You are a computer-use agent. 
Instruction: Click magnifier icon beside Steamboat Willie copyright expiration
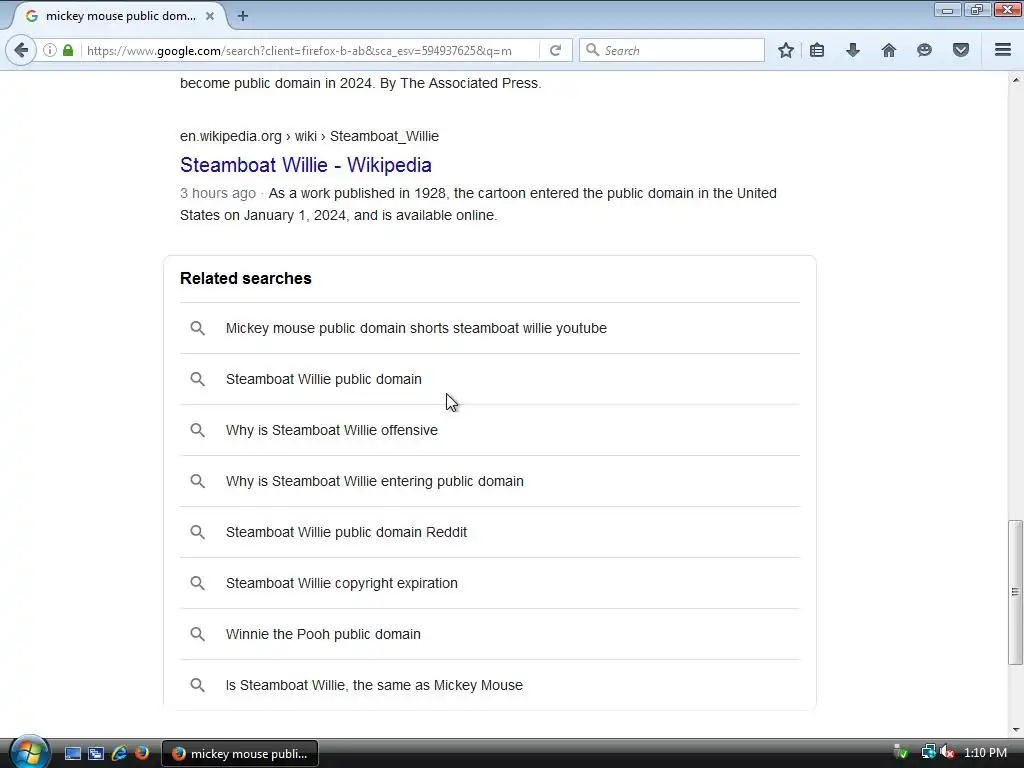pos(197,583)
